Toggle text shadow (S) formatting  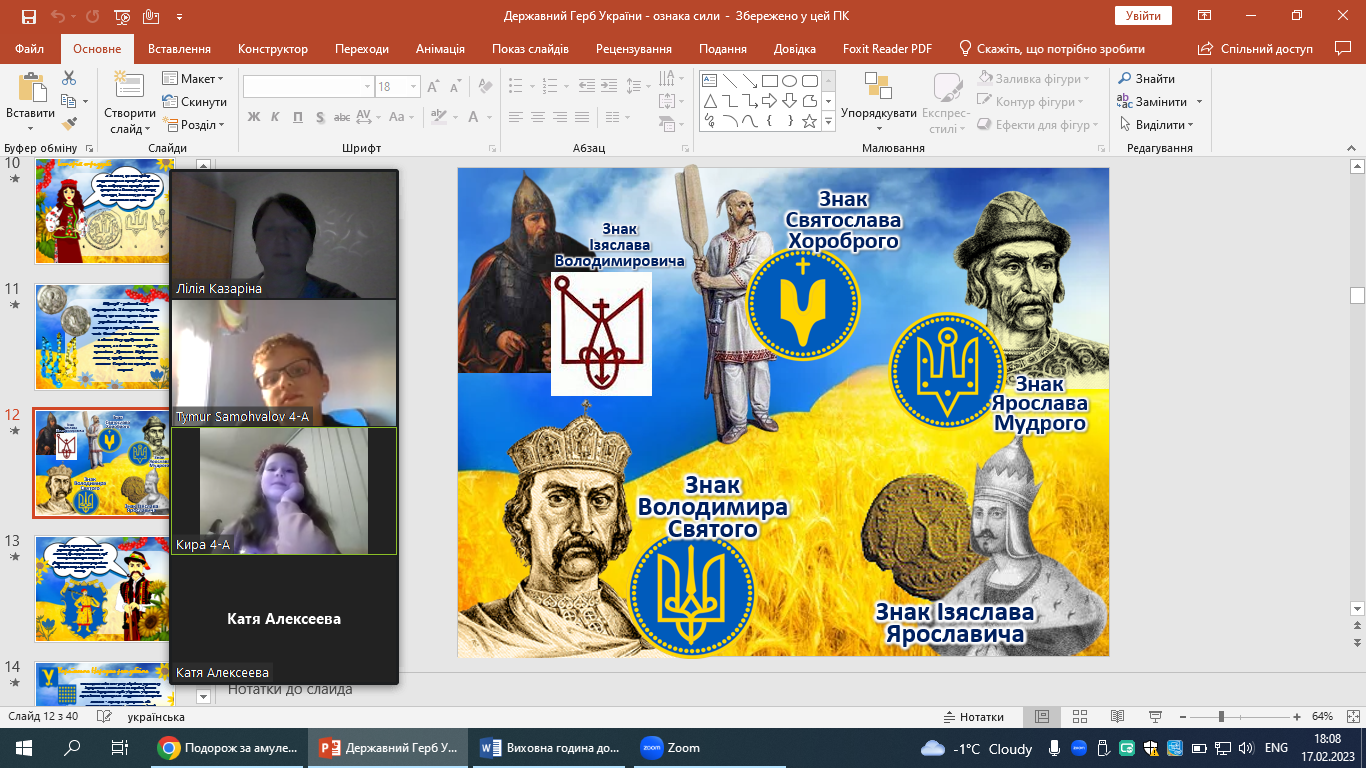point(320,117)
